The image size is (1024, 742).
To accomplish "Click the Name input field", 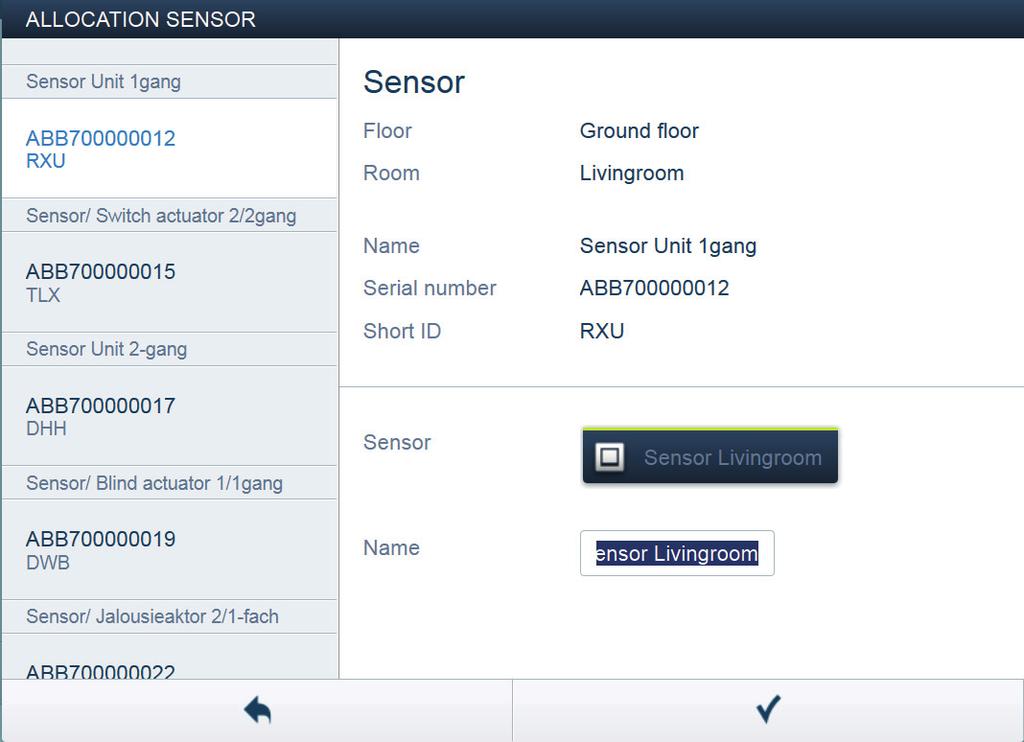I will tap(677, 553).
